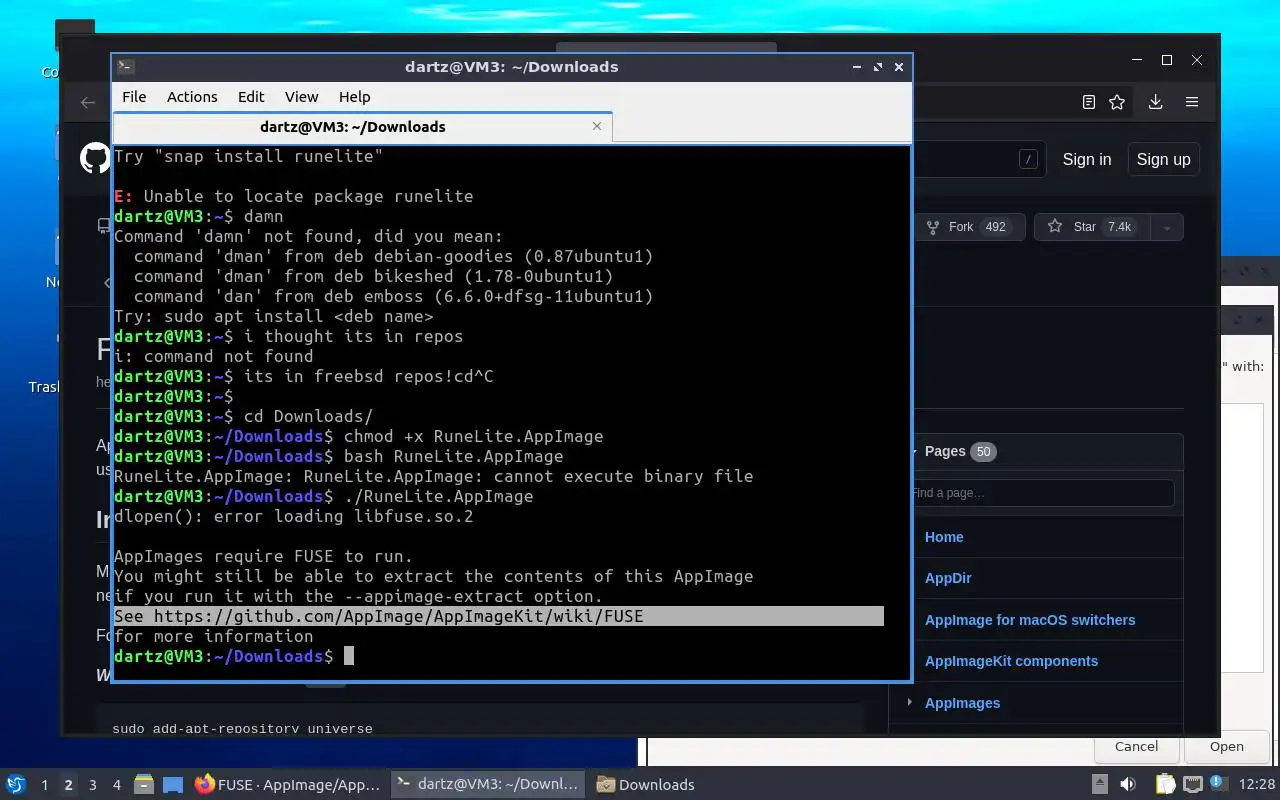
Task: Switch to the Downloads taskbar entry
Action: pos(645,785)
